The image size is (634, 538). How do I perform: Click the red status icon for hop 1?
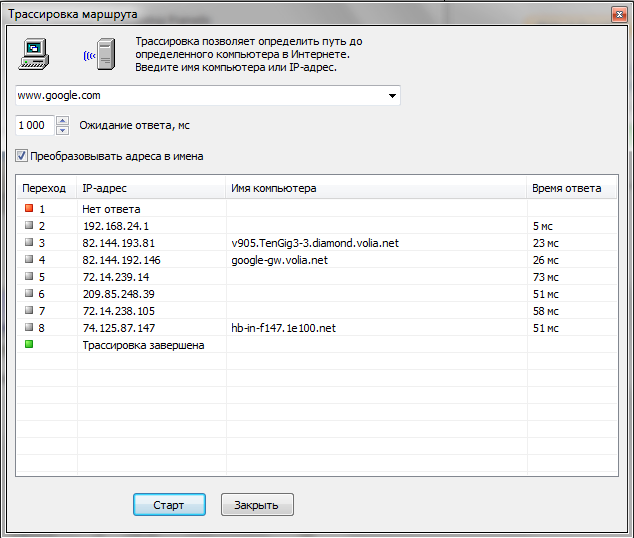[x=28, y=209]
